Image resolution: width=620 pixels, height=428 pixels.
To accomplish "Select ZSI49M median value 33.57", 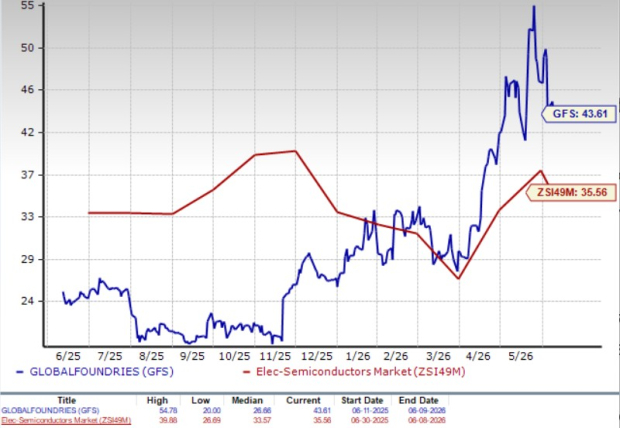I will pyautogui.click(x=263, y=420).
